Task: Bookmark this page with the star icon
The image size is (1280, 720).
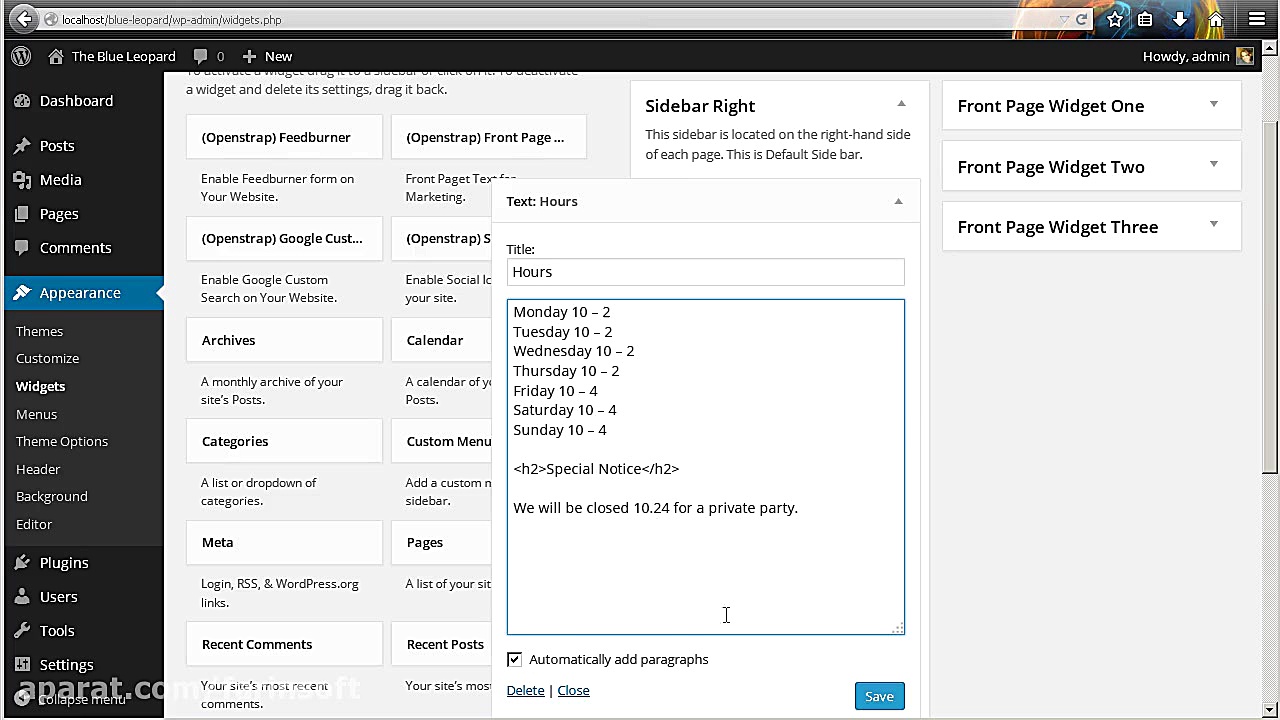Action: coord(1115,19)
